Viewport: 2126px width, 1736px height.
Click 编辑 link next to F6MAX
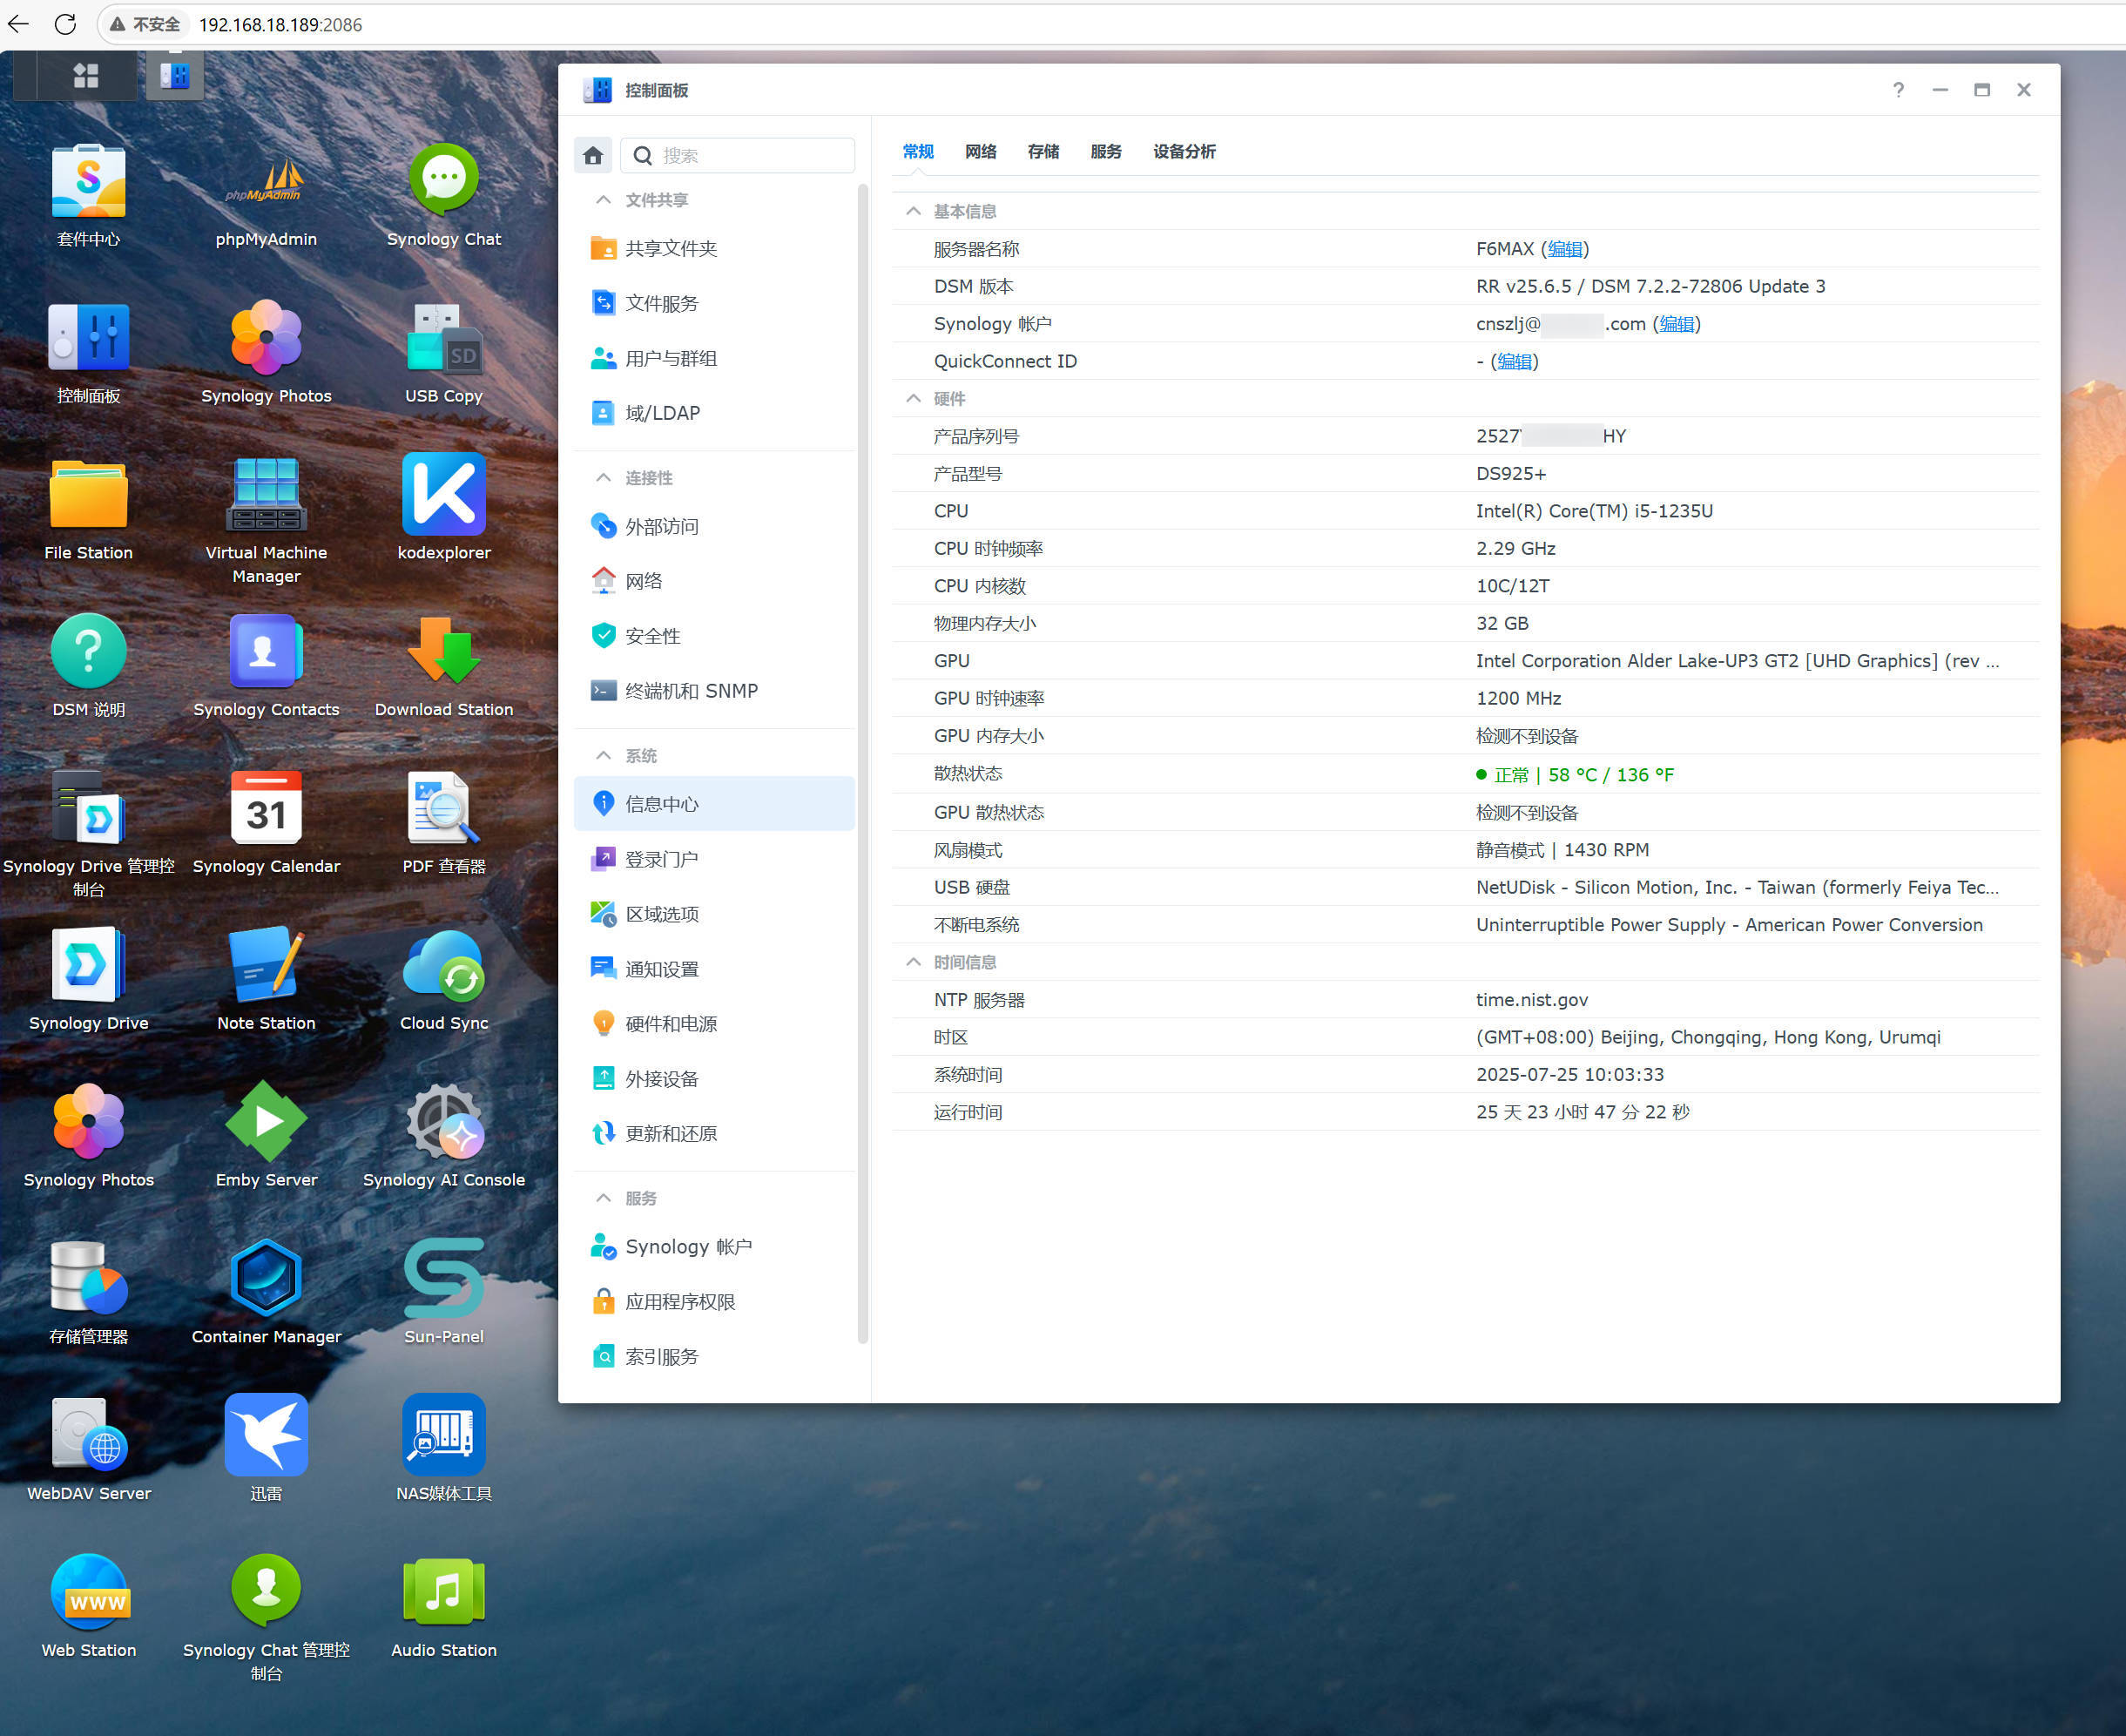click(x=1565, y=249)
